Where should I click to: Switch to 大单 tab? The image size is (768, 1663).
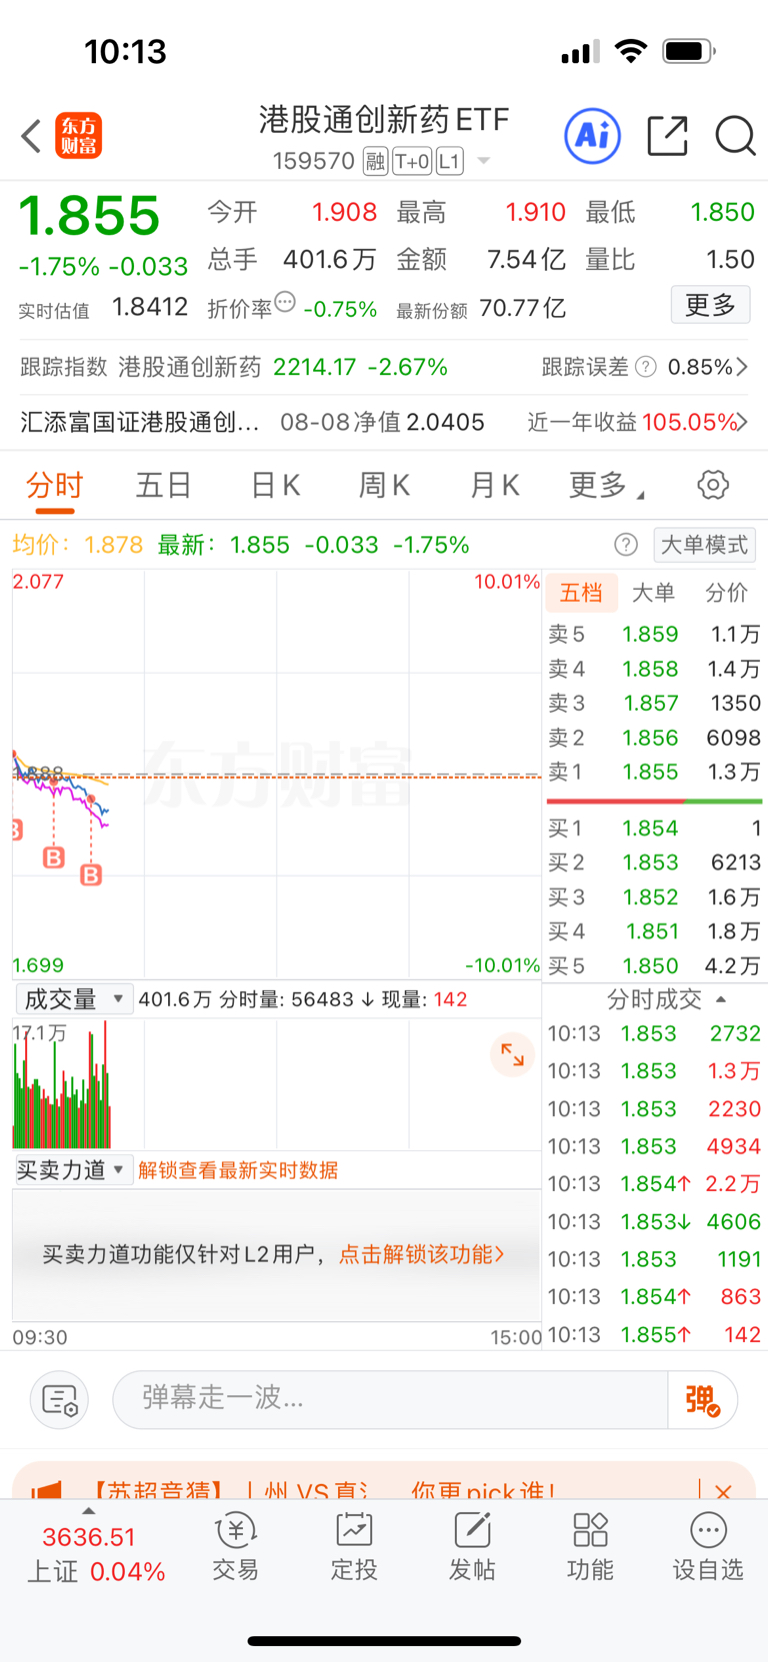(654, 593)
